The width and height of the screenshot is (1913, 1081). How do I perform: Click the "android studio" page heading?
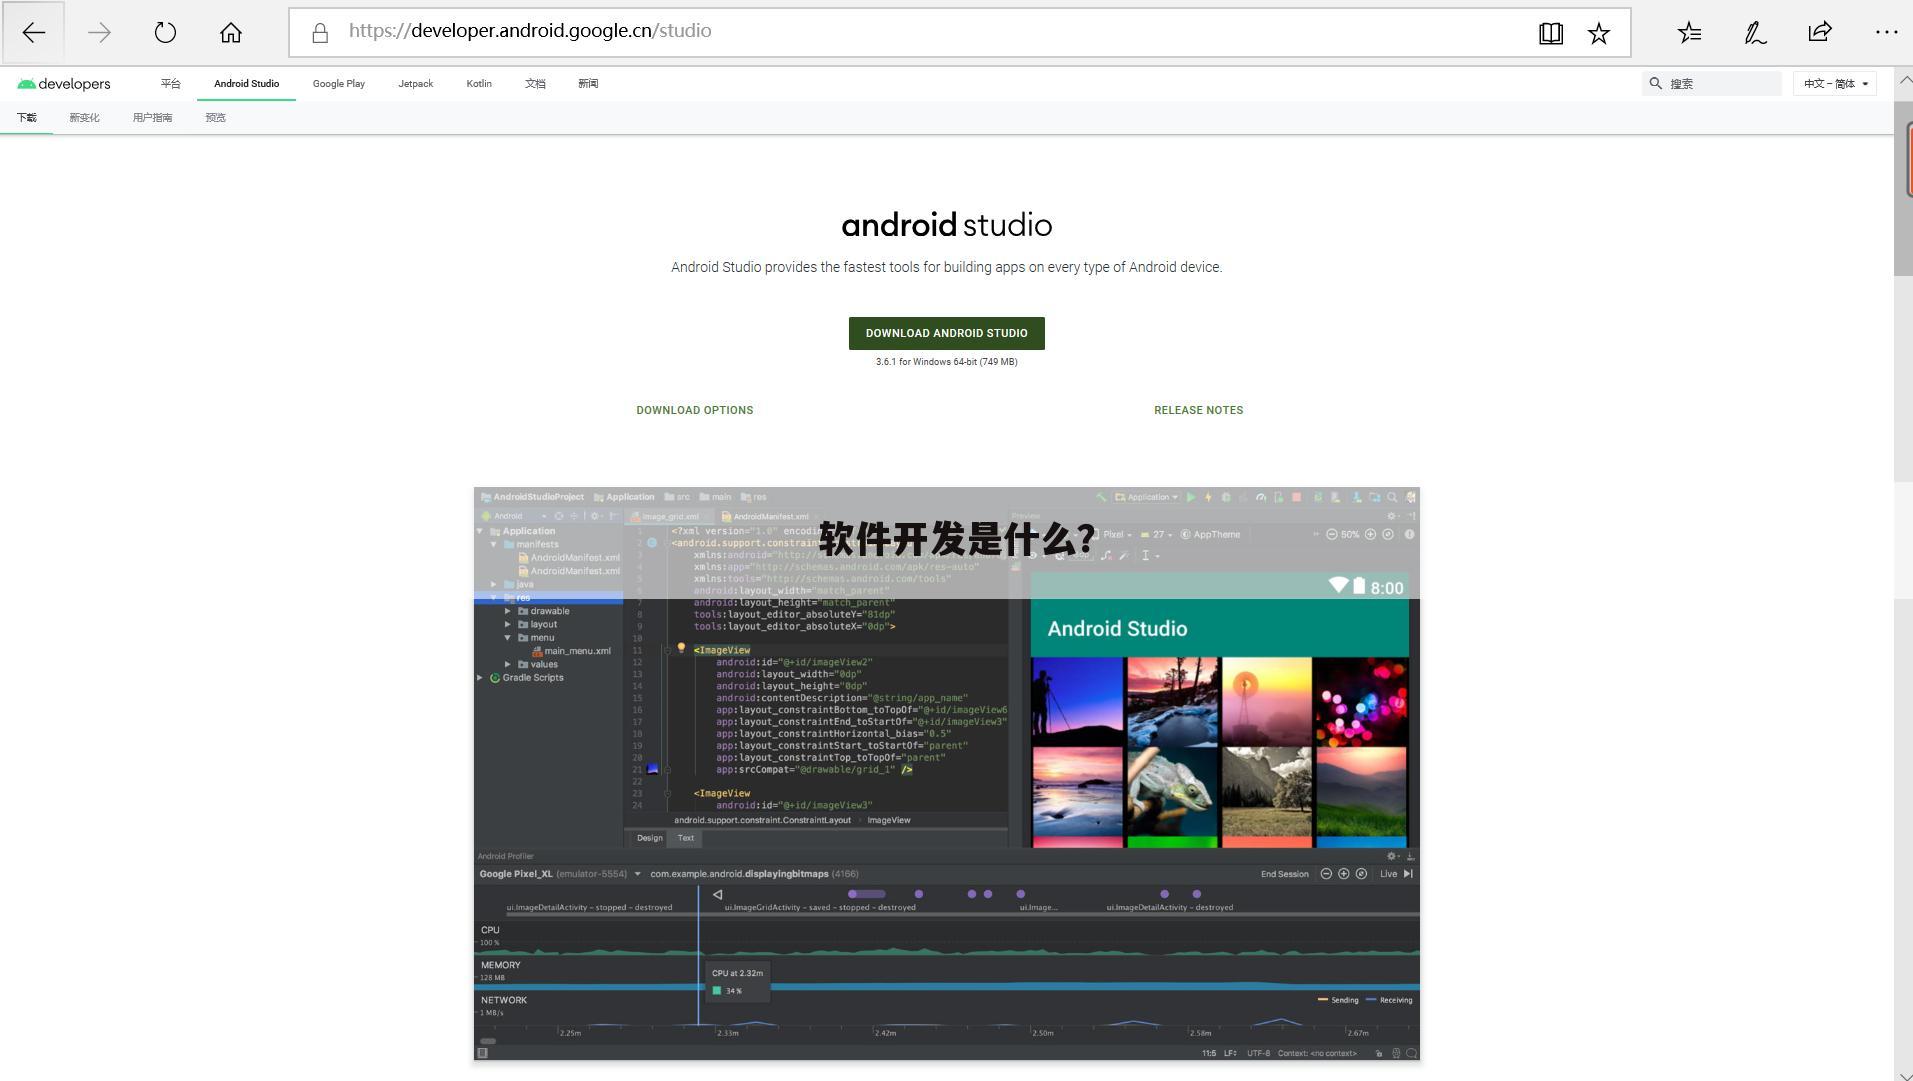(947, 226)
